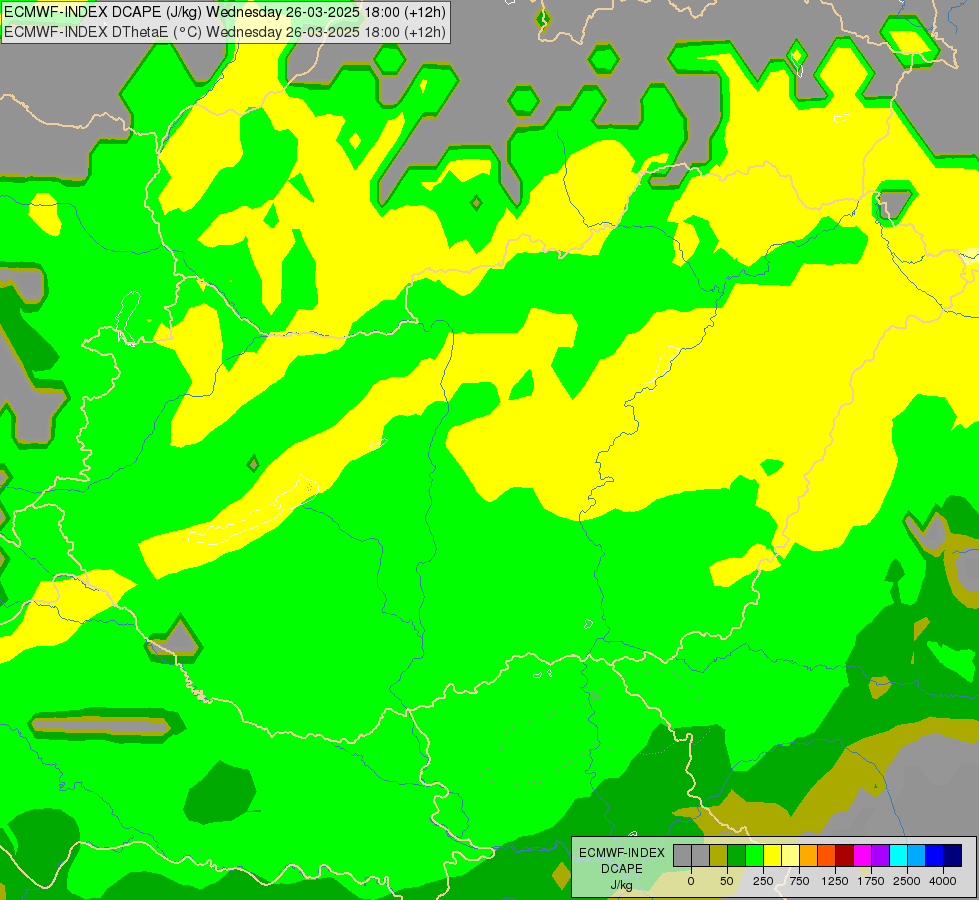
Task: Click the 'ECMWF-INDEX DThetaE (°C)' title line
Action: [x=225, y=32]
